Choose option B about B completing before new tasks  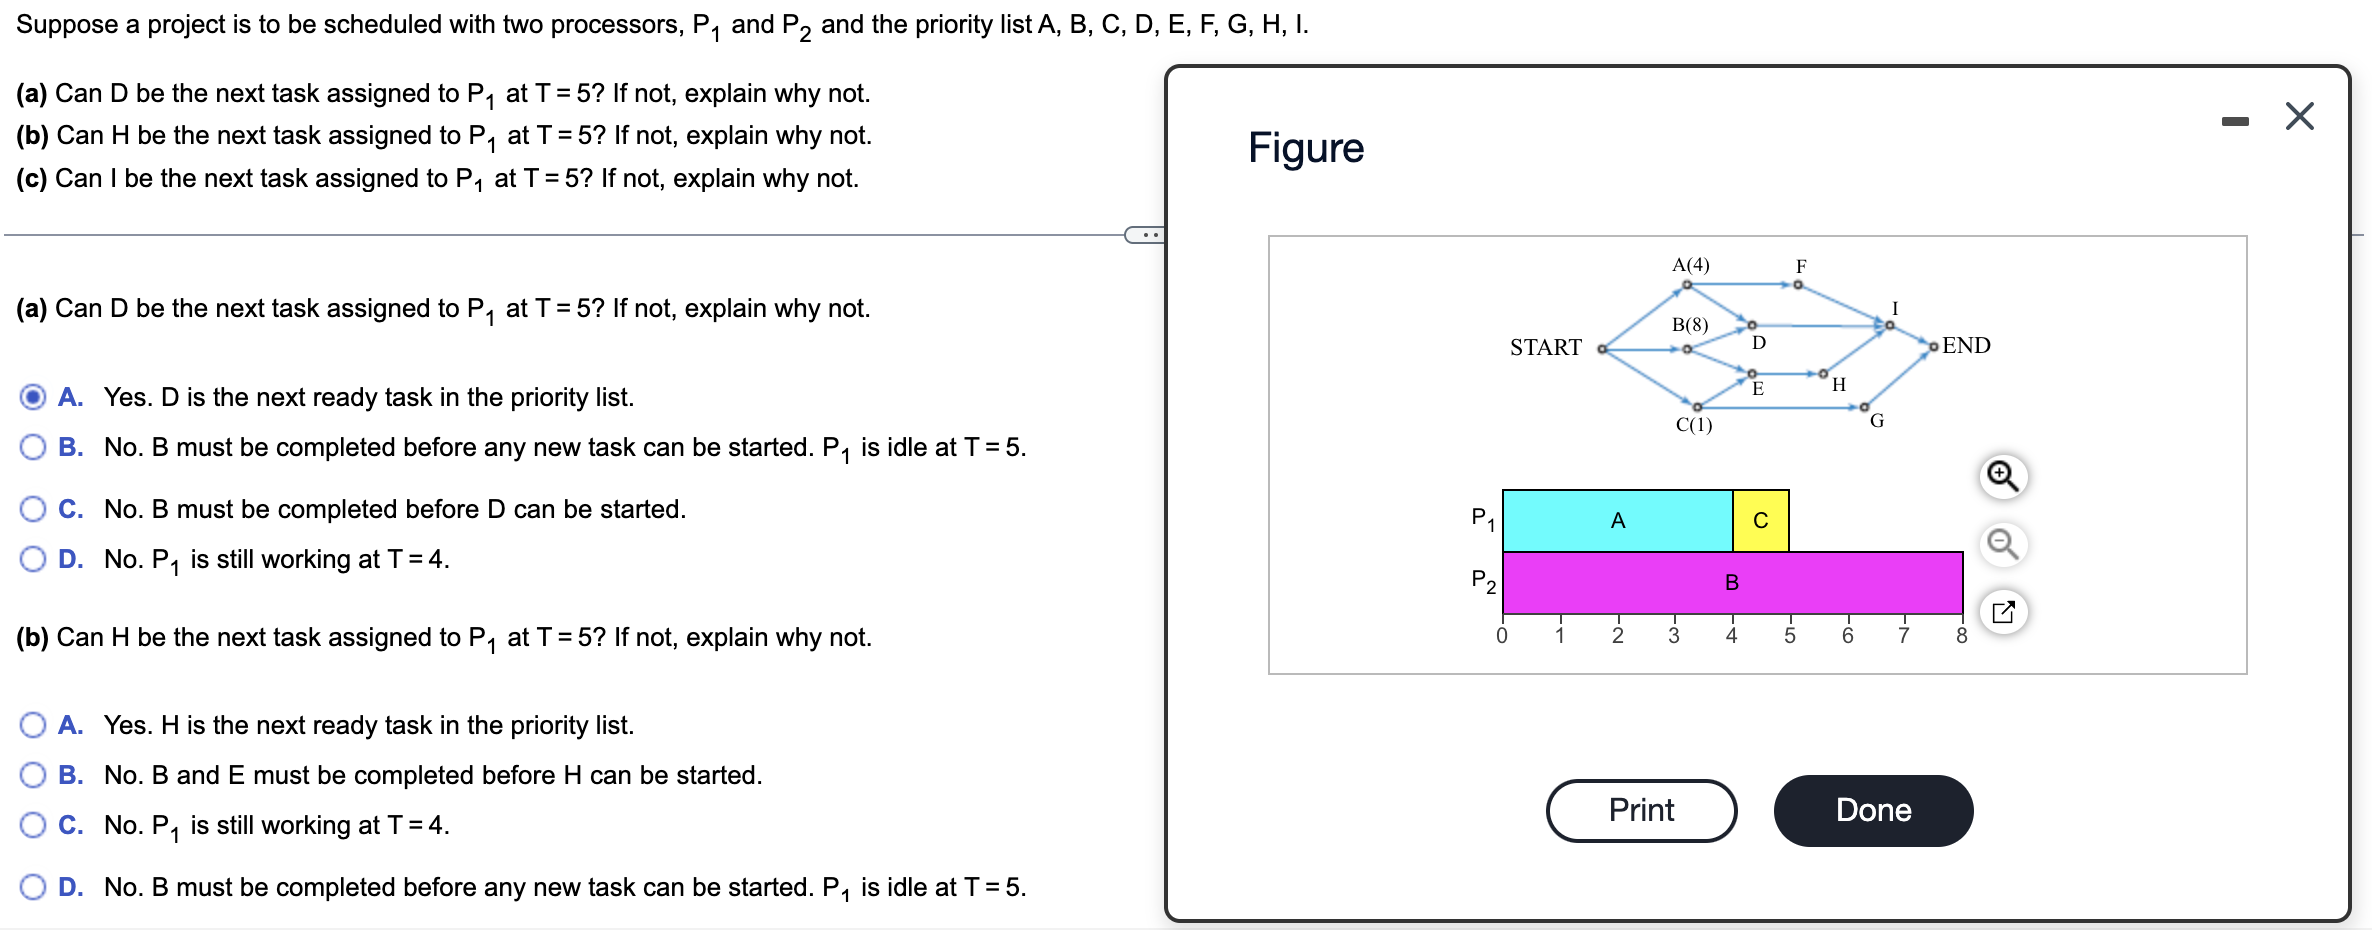[33, 448]
